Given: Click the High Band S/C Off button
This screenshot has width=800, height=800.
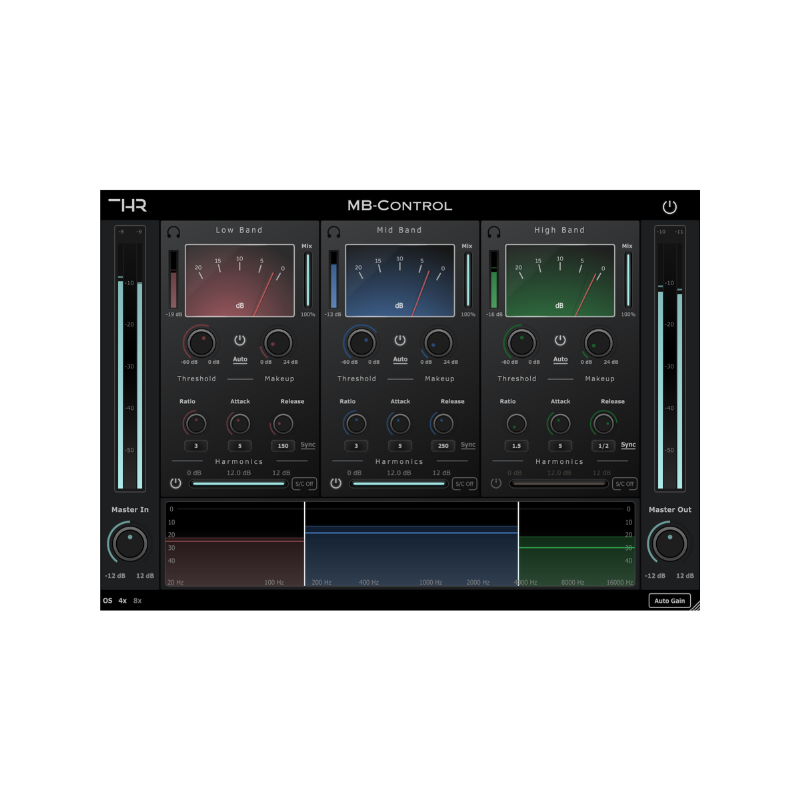Looking at the screenshot, I should tap(626, 482).
